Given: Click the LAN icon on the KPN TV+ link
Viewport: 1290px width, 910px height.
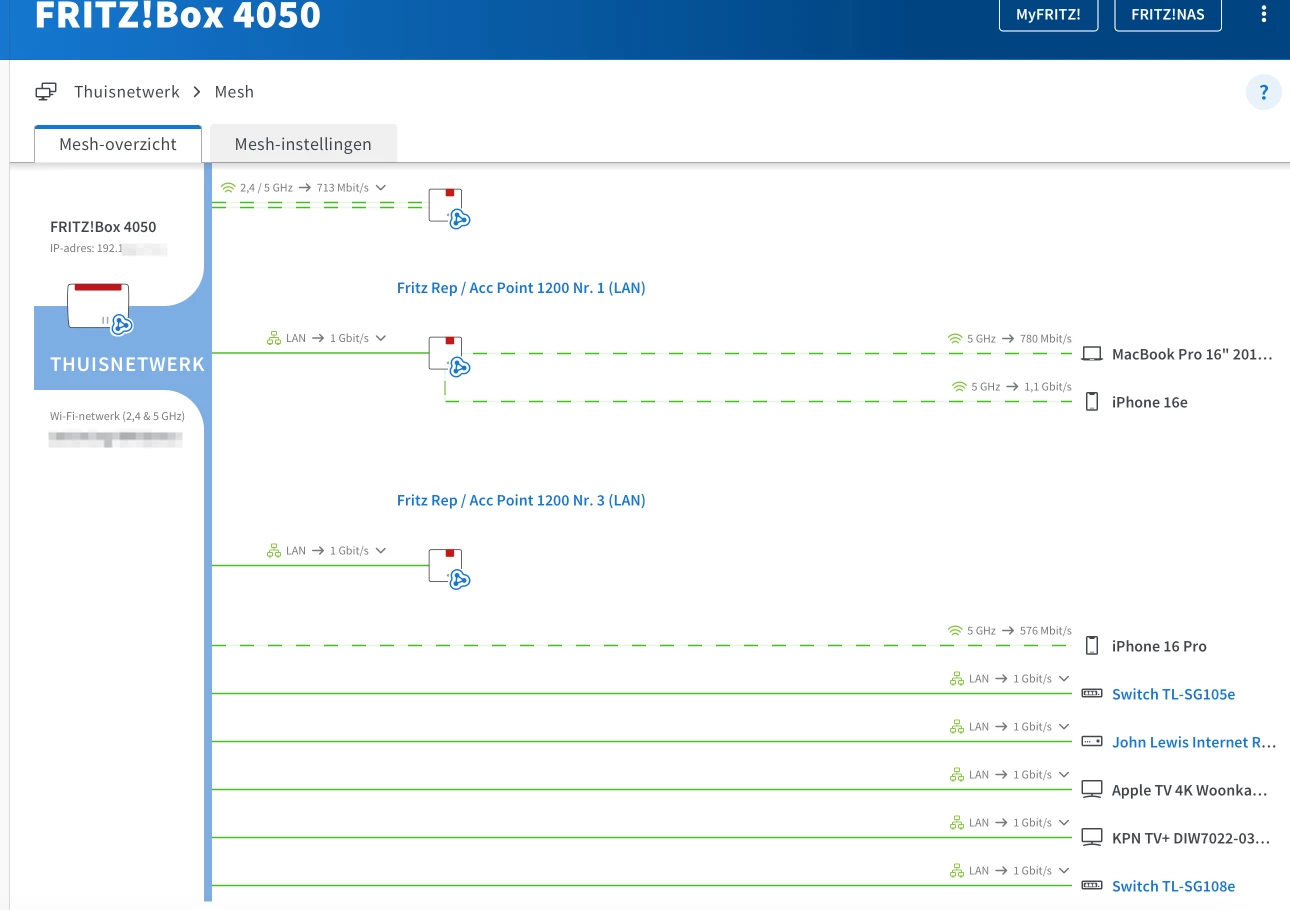Looking at the screenshot, I should coord(956,823).
